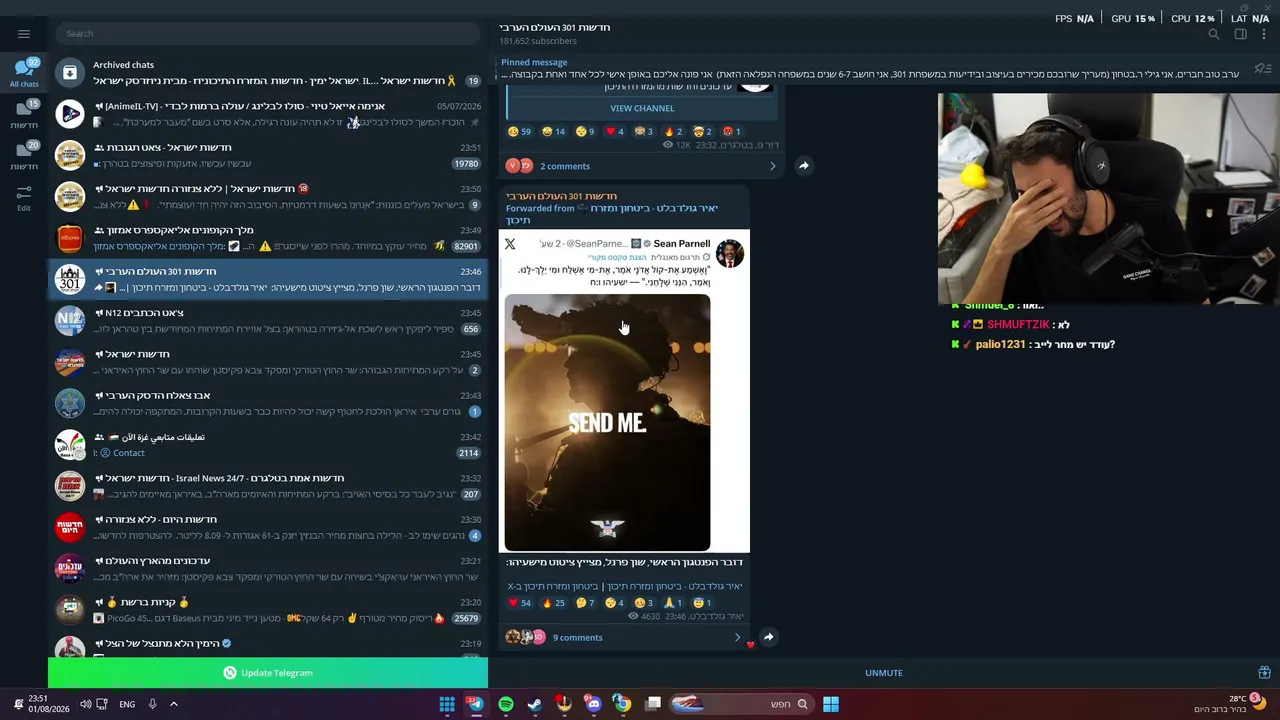Show hidden system tray icons chevron

pyautogui.click(x=173, y=704)
